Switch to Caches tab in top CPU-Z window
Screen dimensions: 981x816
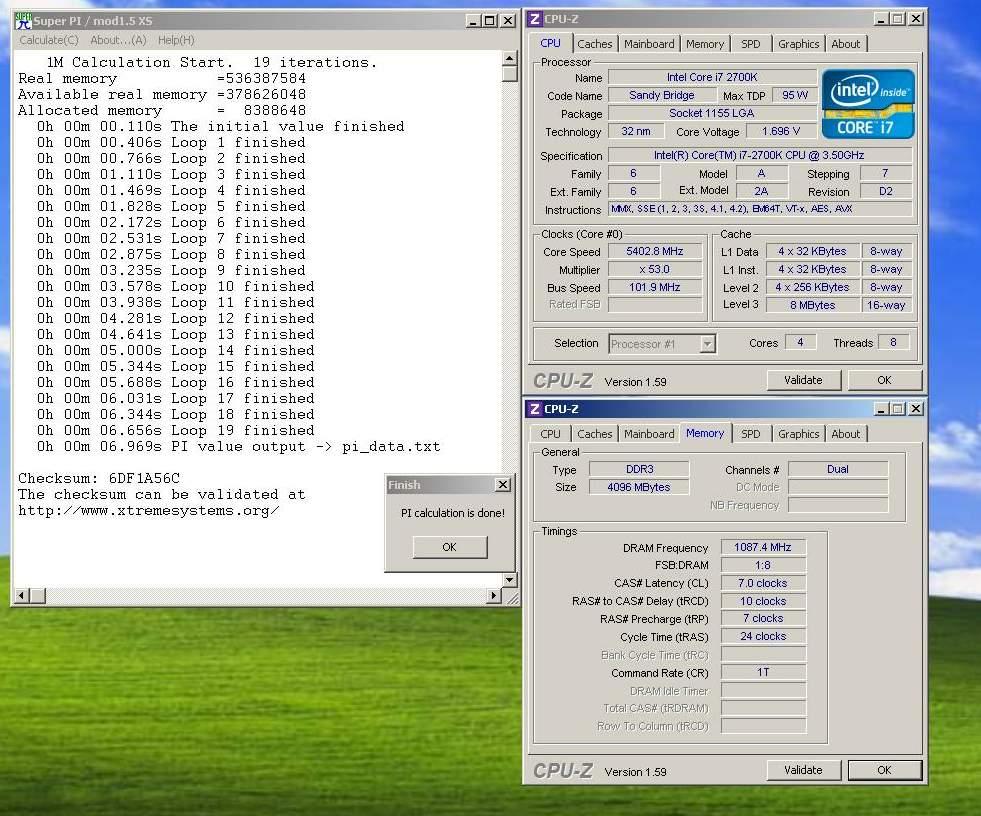point(594,44)
